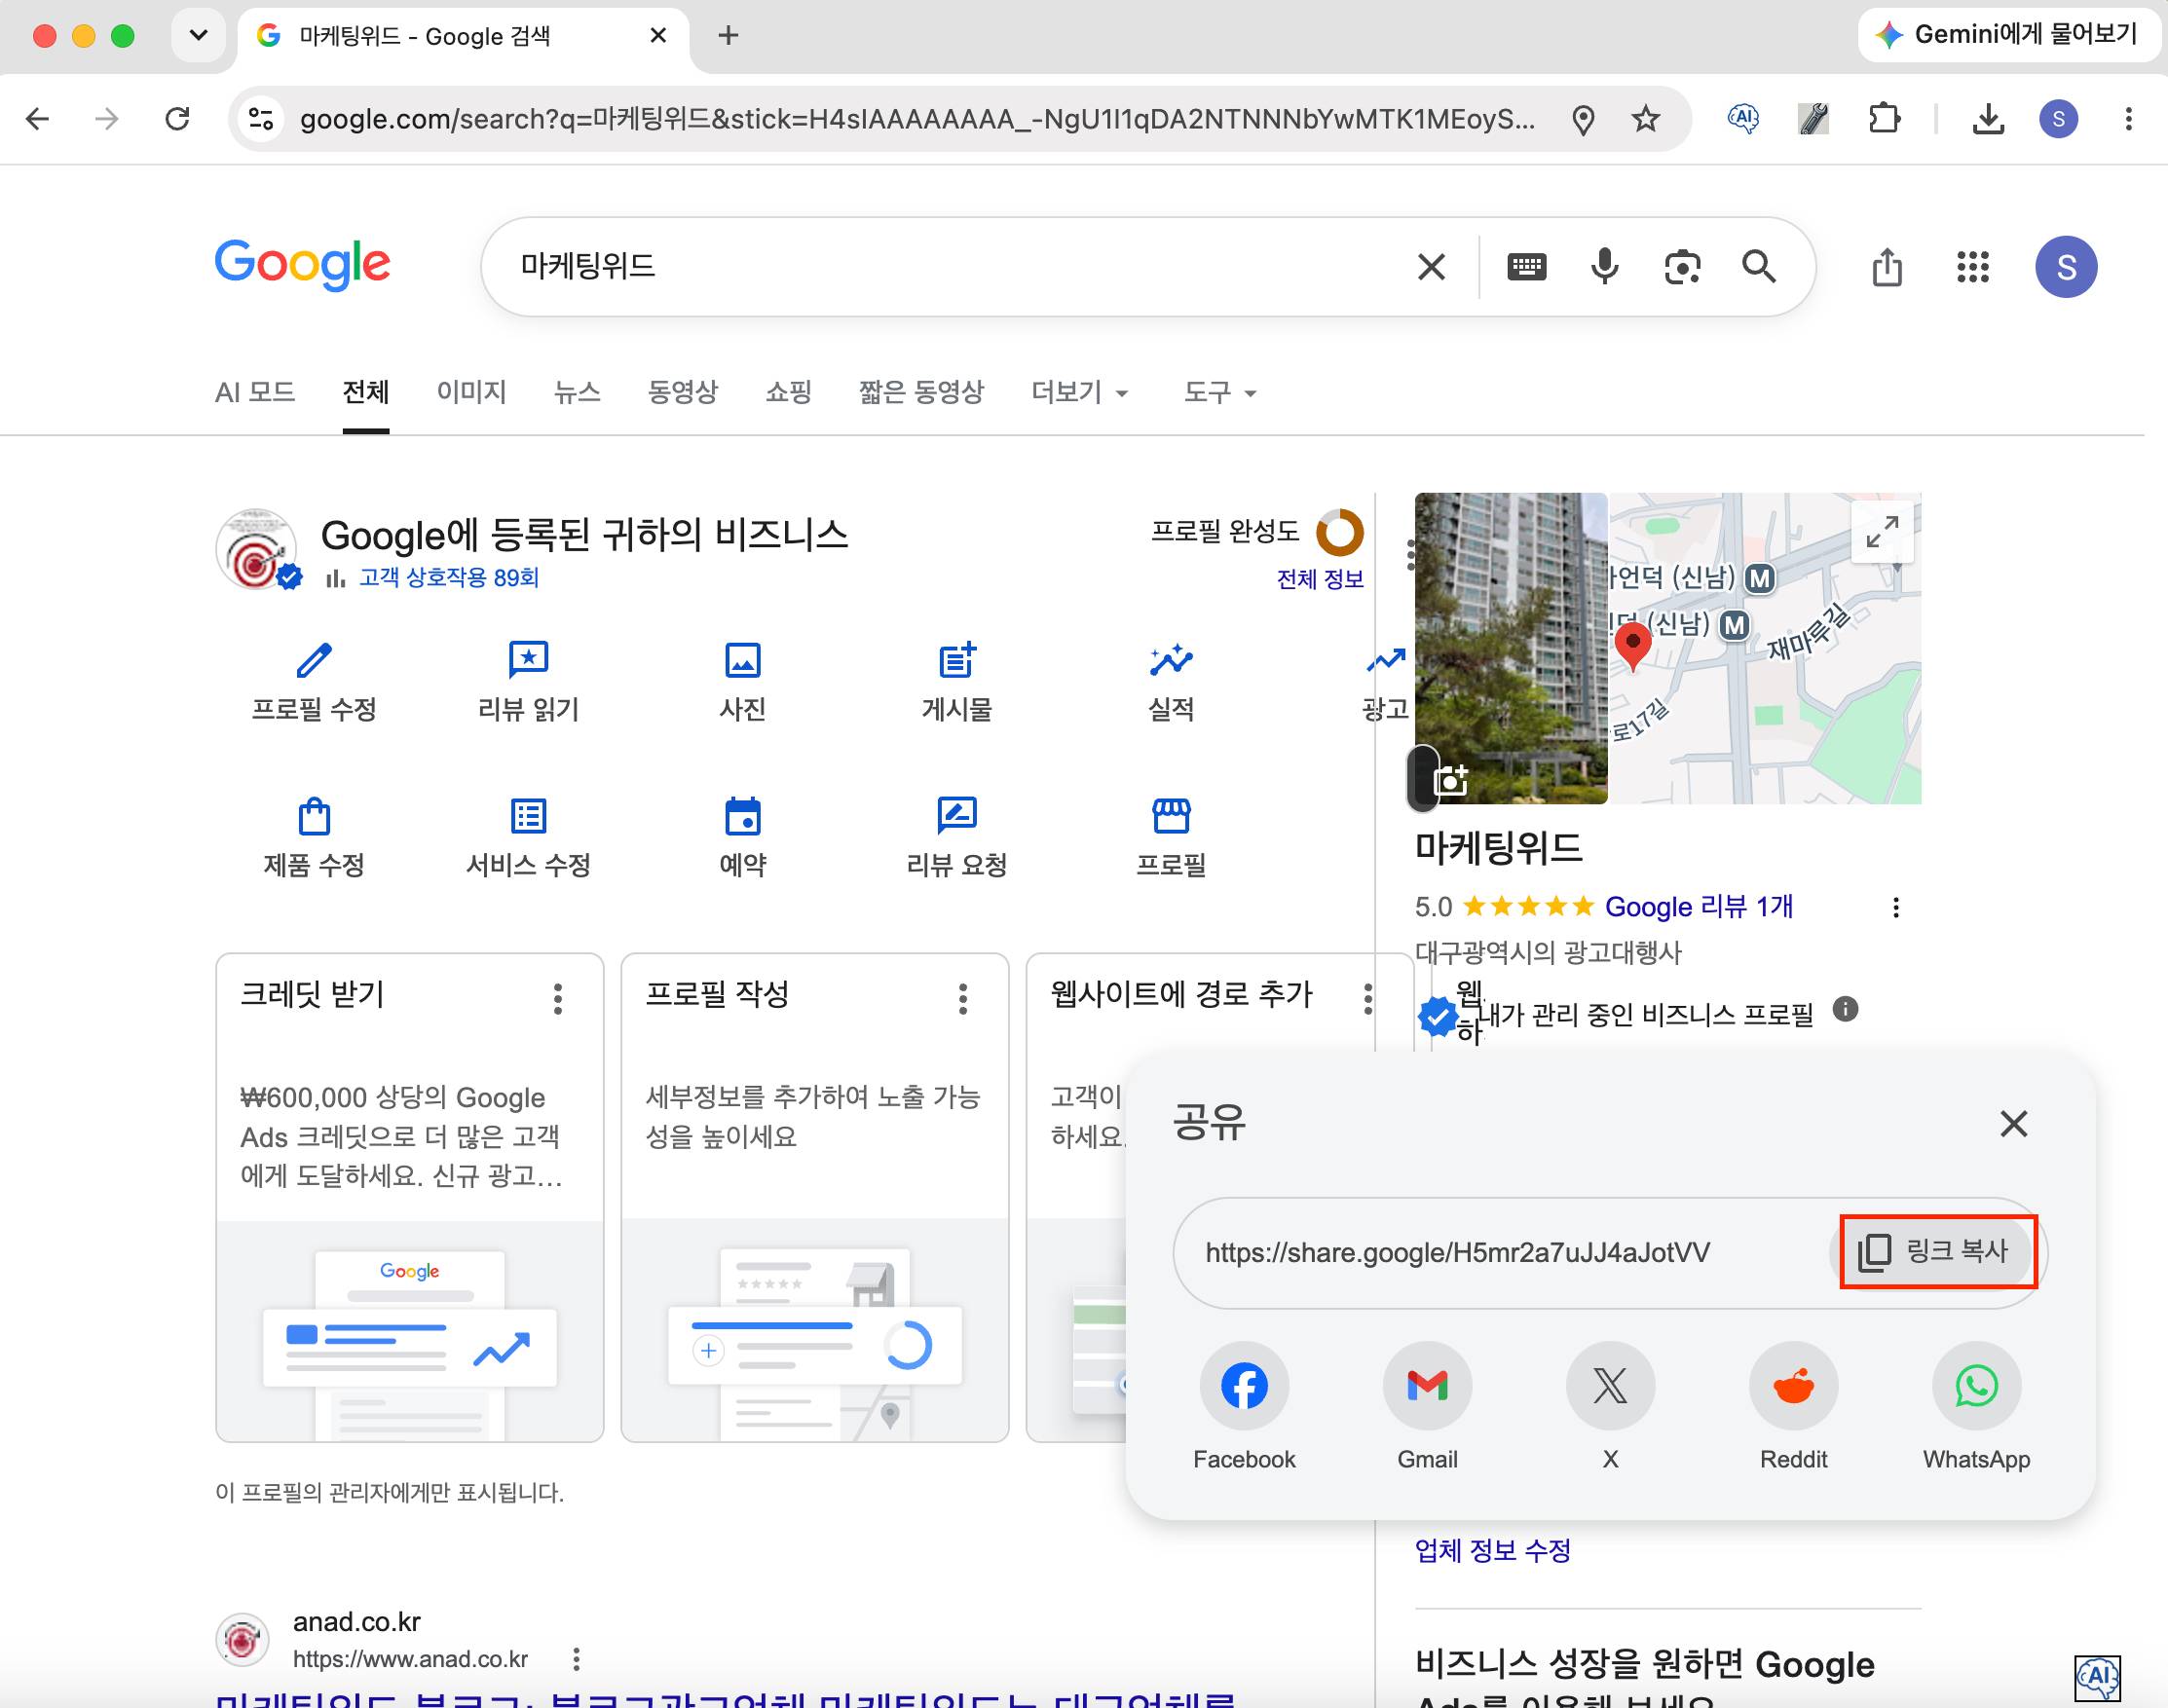2168x1708 pixels.
Task: Open the Chrome extensions puzzle icon
Action: pos(1884,119)
